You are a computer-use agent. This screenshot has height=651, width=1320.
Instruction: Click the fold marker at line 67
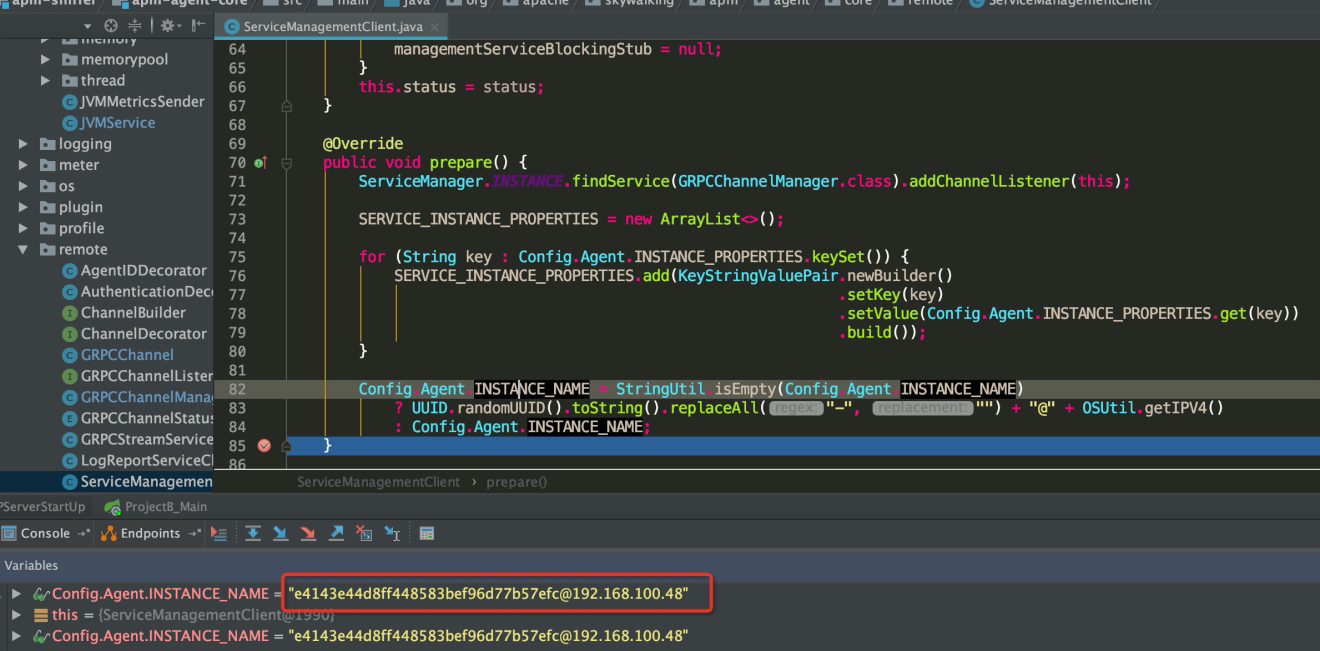click(x=286, y=106)
